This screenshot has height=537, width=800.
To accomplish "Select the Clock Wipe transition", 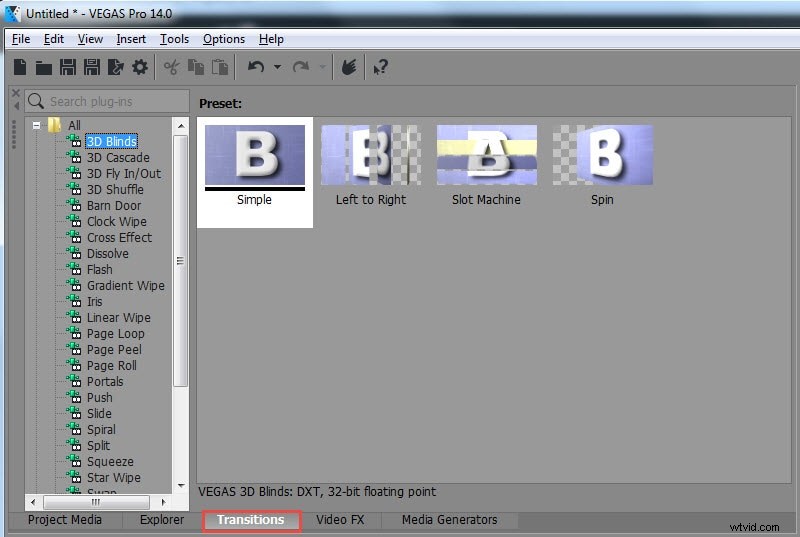I will [117, 221].
